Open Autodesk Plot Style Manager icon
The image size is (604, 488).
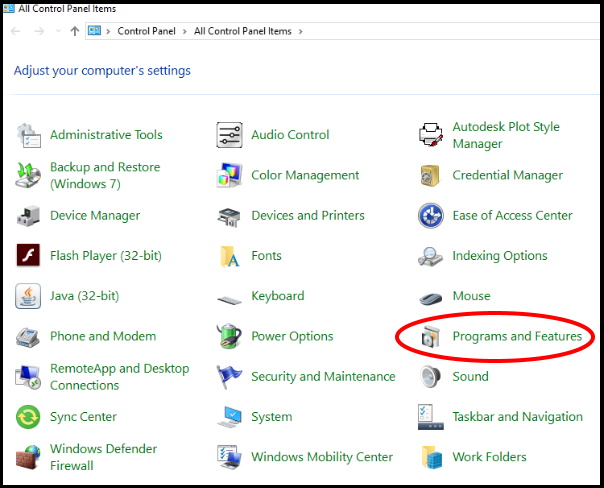pyautogui.click(x=431, y=135)
